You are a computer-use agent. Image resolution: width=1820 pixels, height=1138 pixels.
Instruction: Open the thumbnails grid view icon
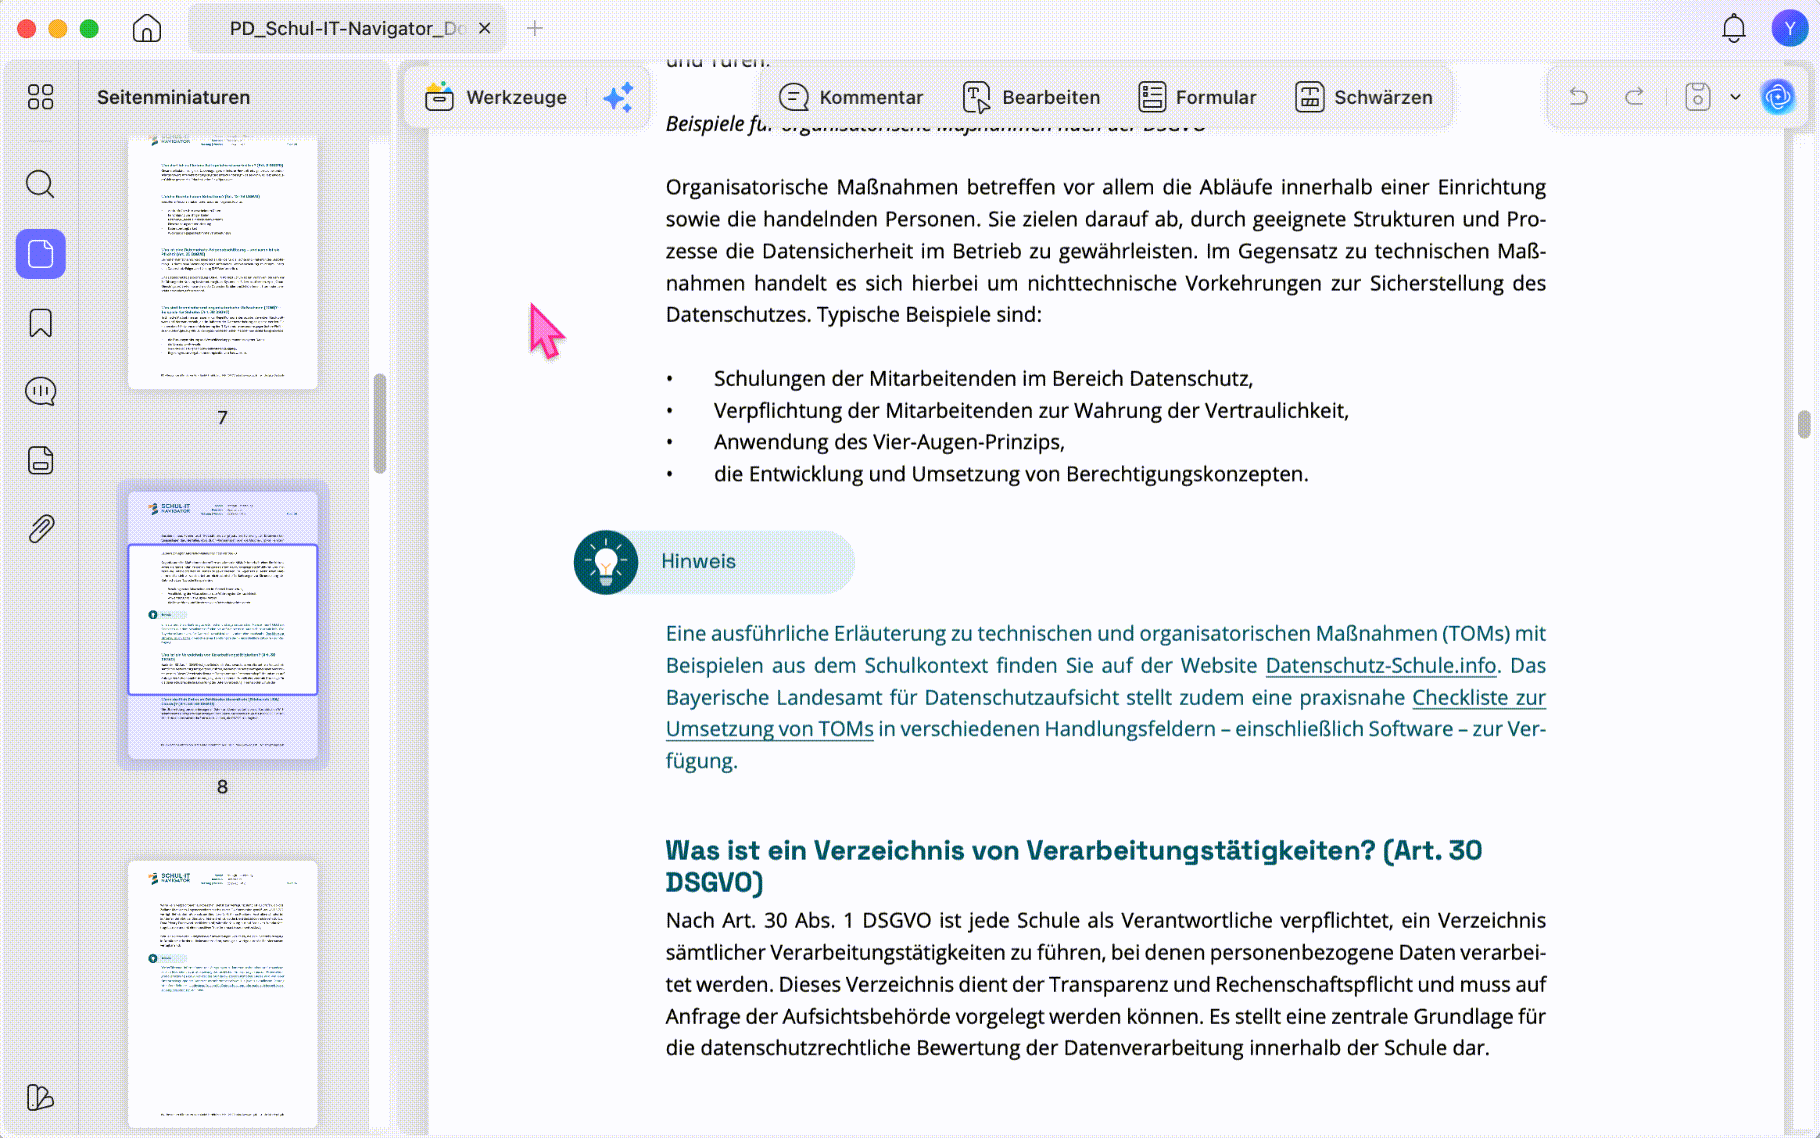[x=41, y=97]
